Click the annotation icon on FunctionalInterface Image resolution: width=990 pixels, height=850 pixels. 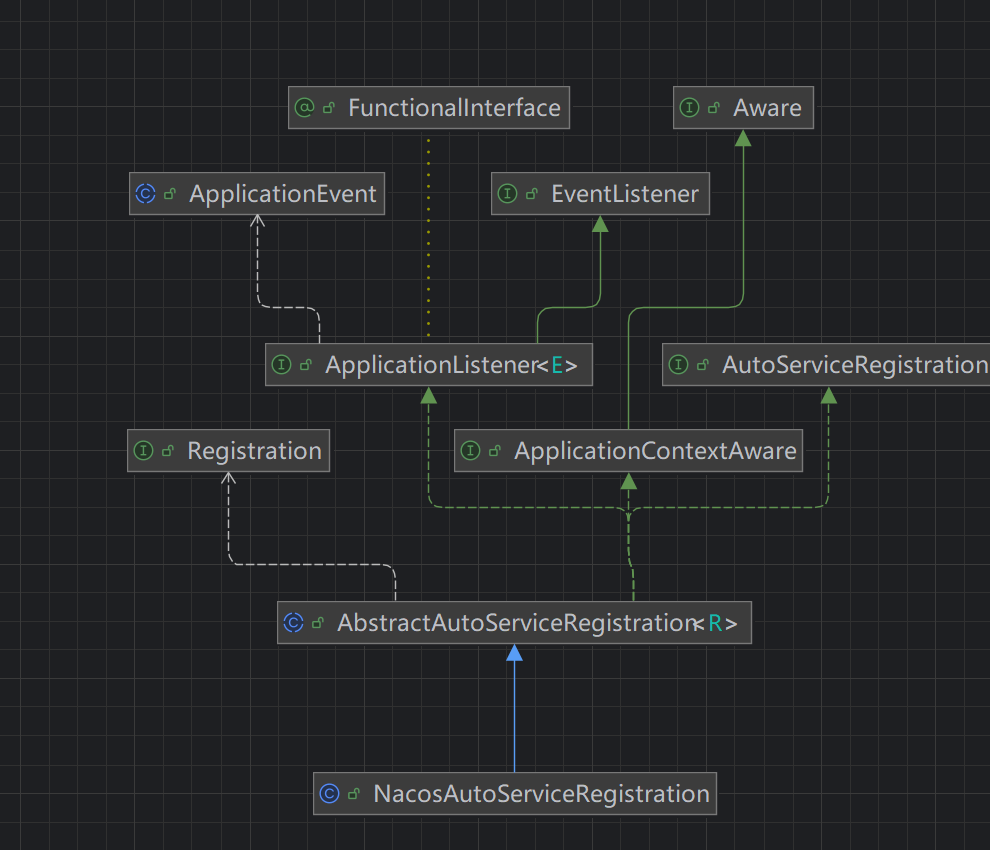coord(304,108)
